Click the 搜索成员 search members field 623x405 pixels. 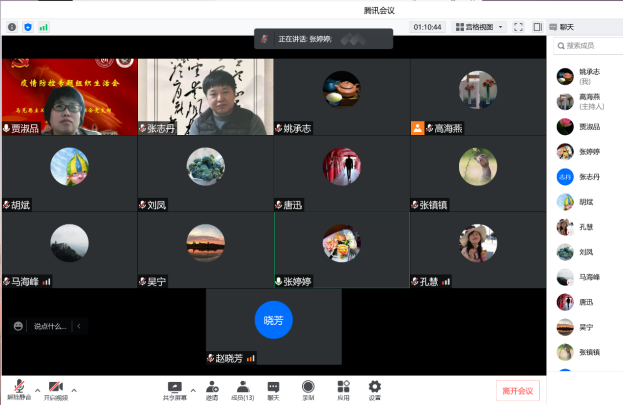click(x=590, y=46)
